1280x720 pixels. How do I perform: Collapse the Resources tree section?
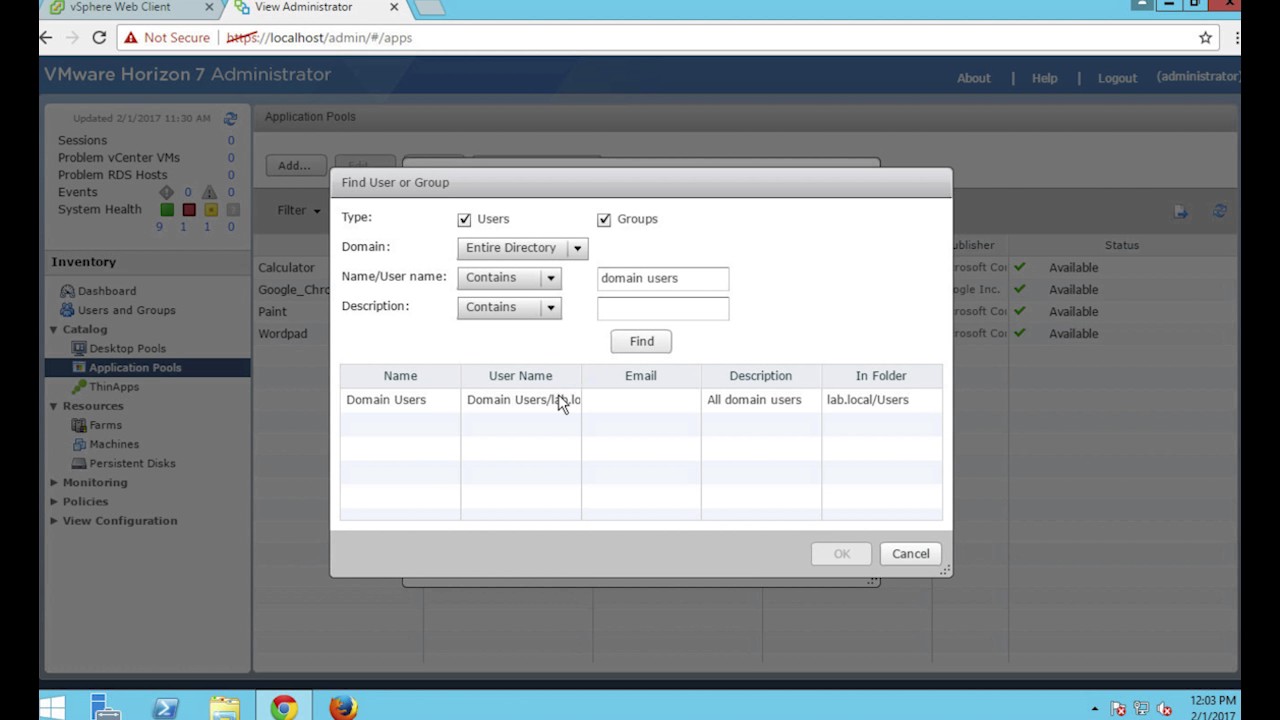coord(54,406)
